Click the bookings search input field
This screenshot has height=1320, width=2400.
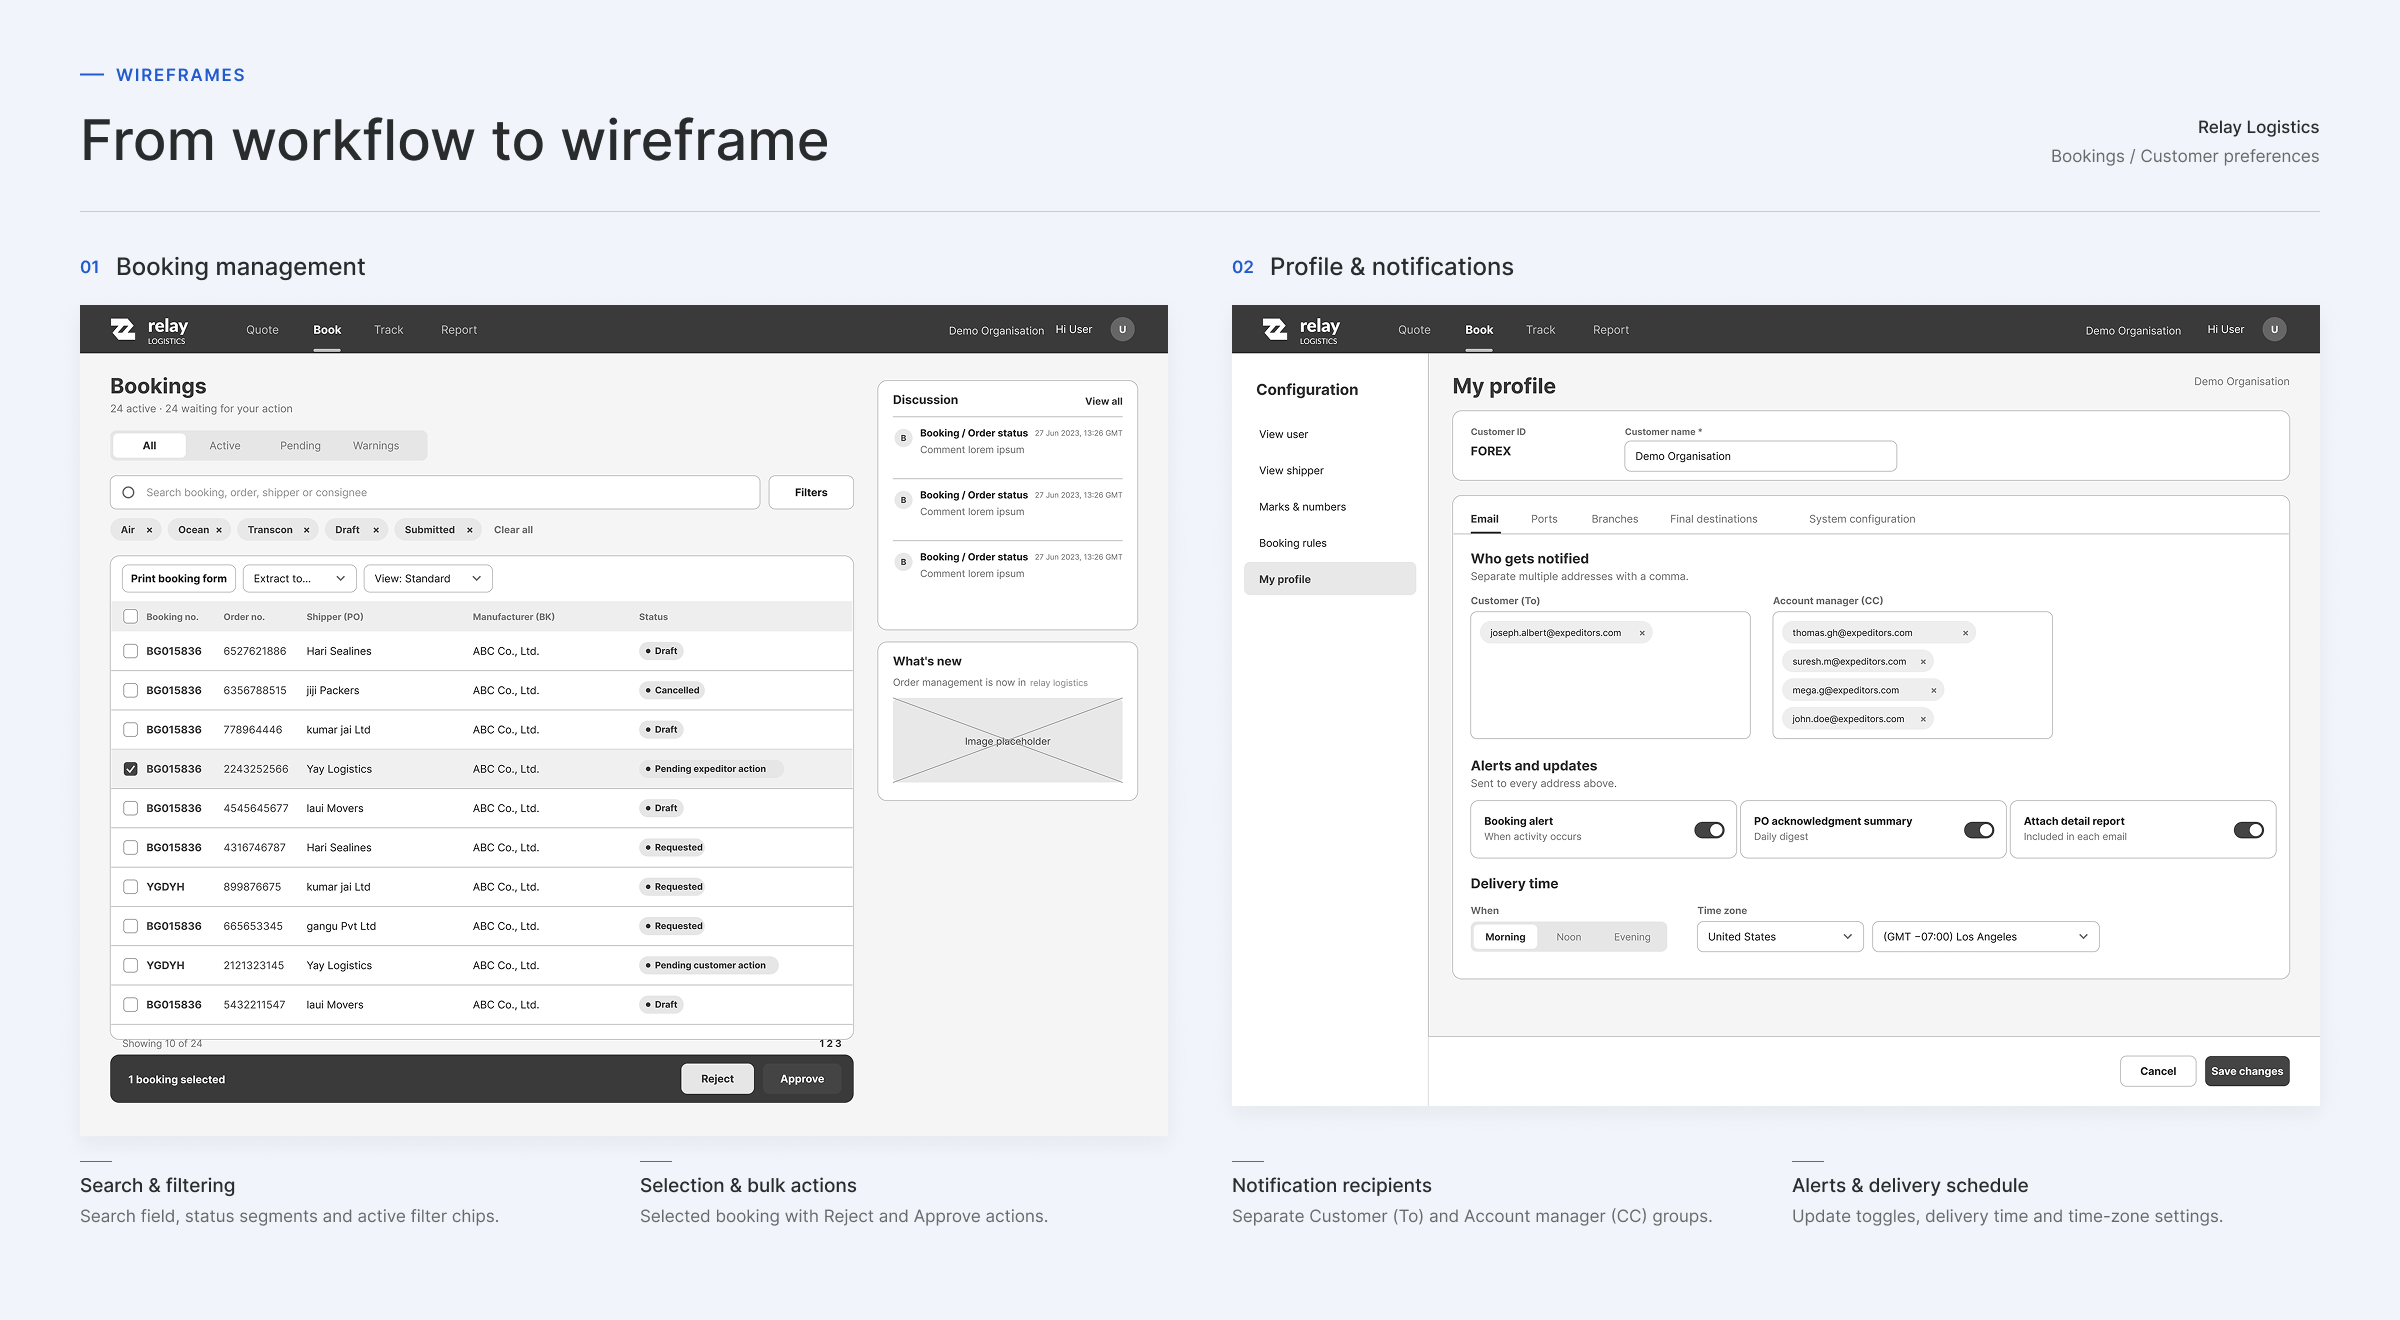coord(435,493)
